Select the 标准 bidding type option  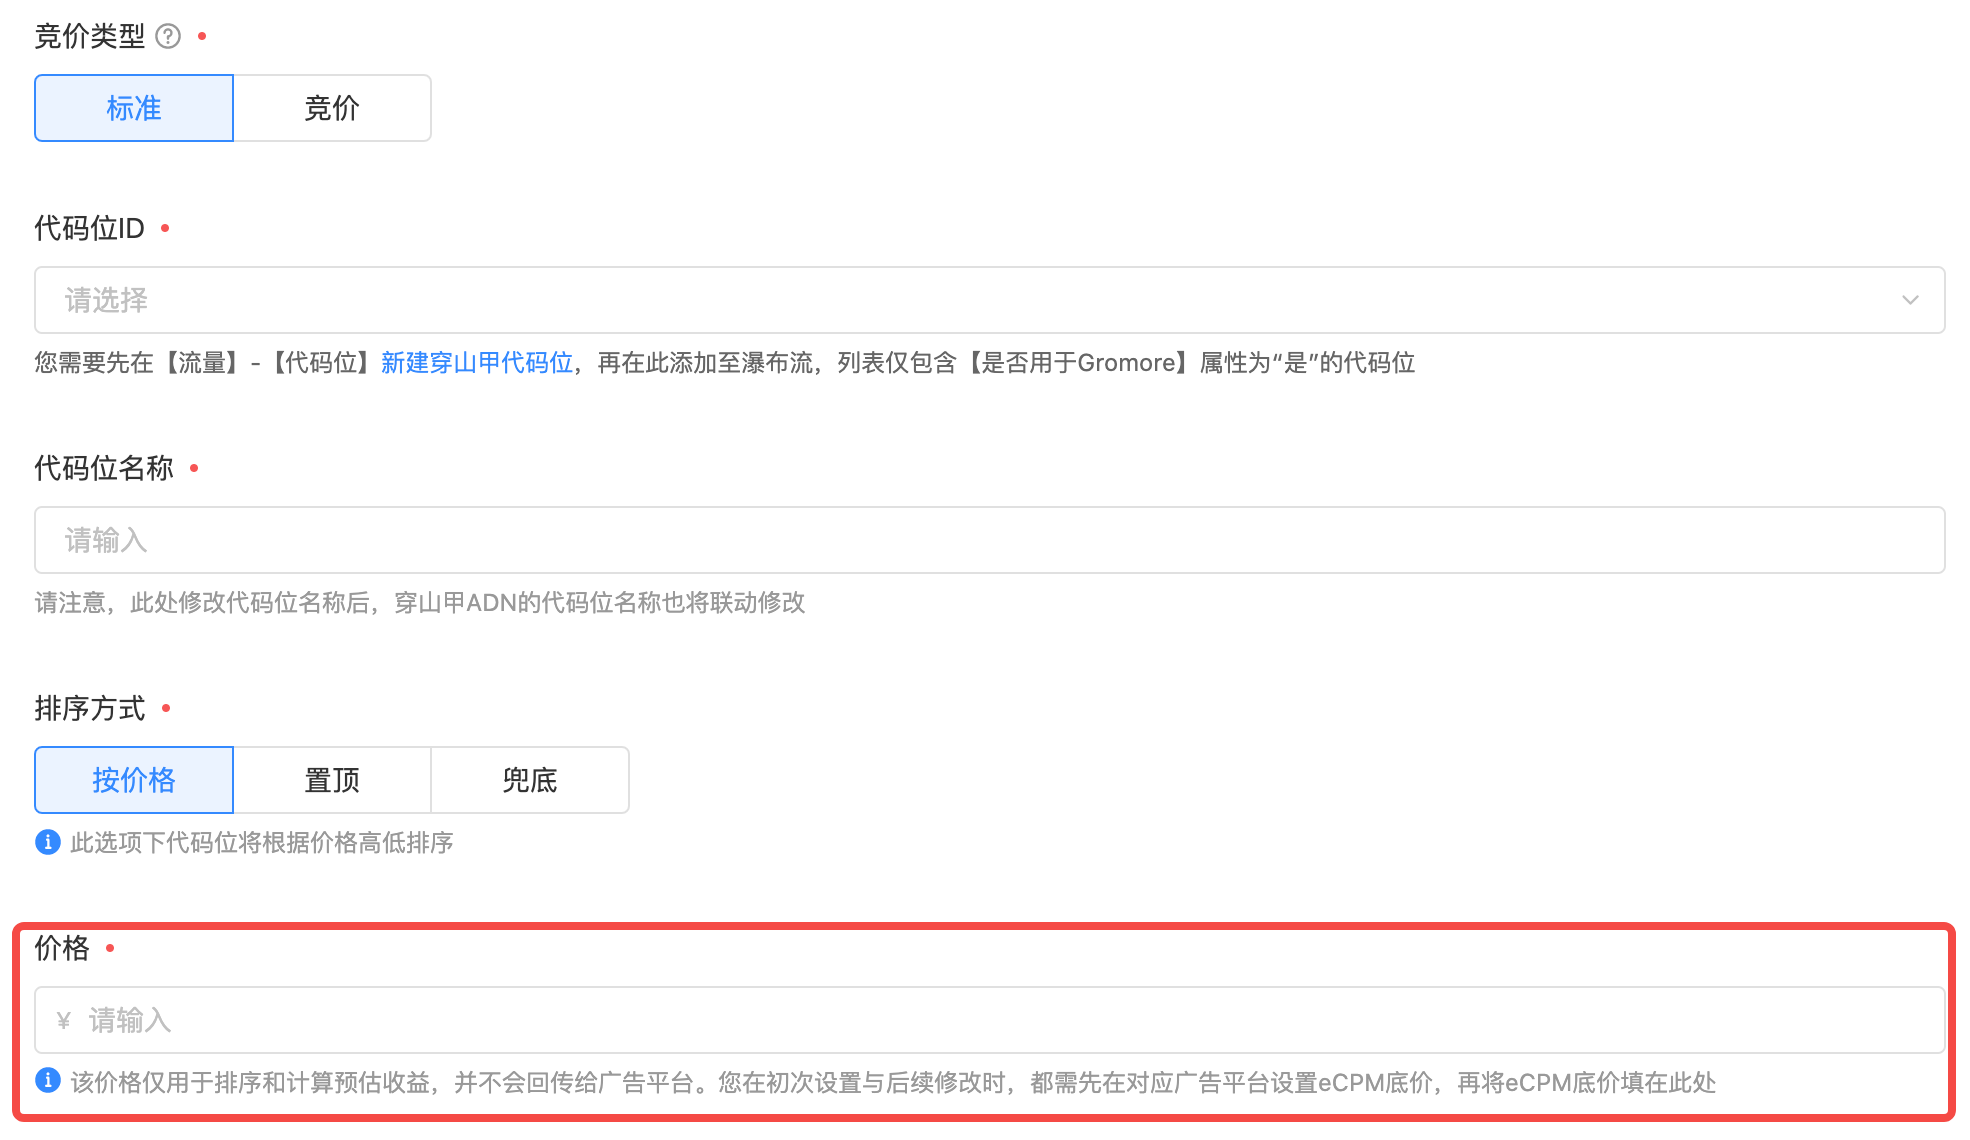pyautogui.click(x=134, y=108)
